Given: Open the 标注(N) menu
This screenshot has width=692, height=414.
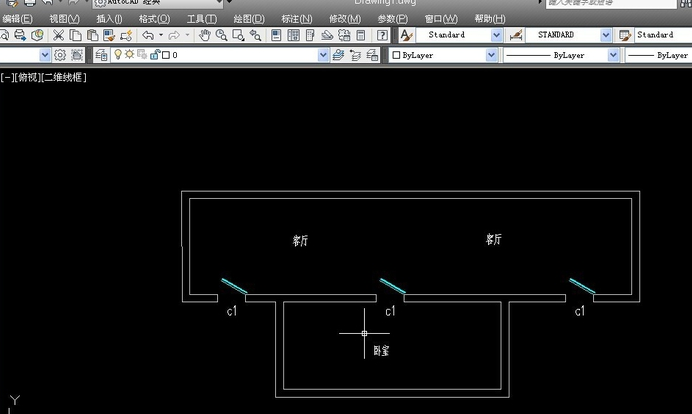Looking at the screenshot, I should [x=297, y=19].
